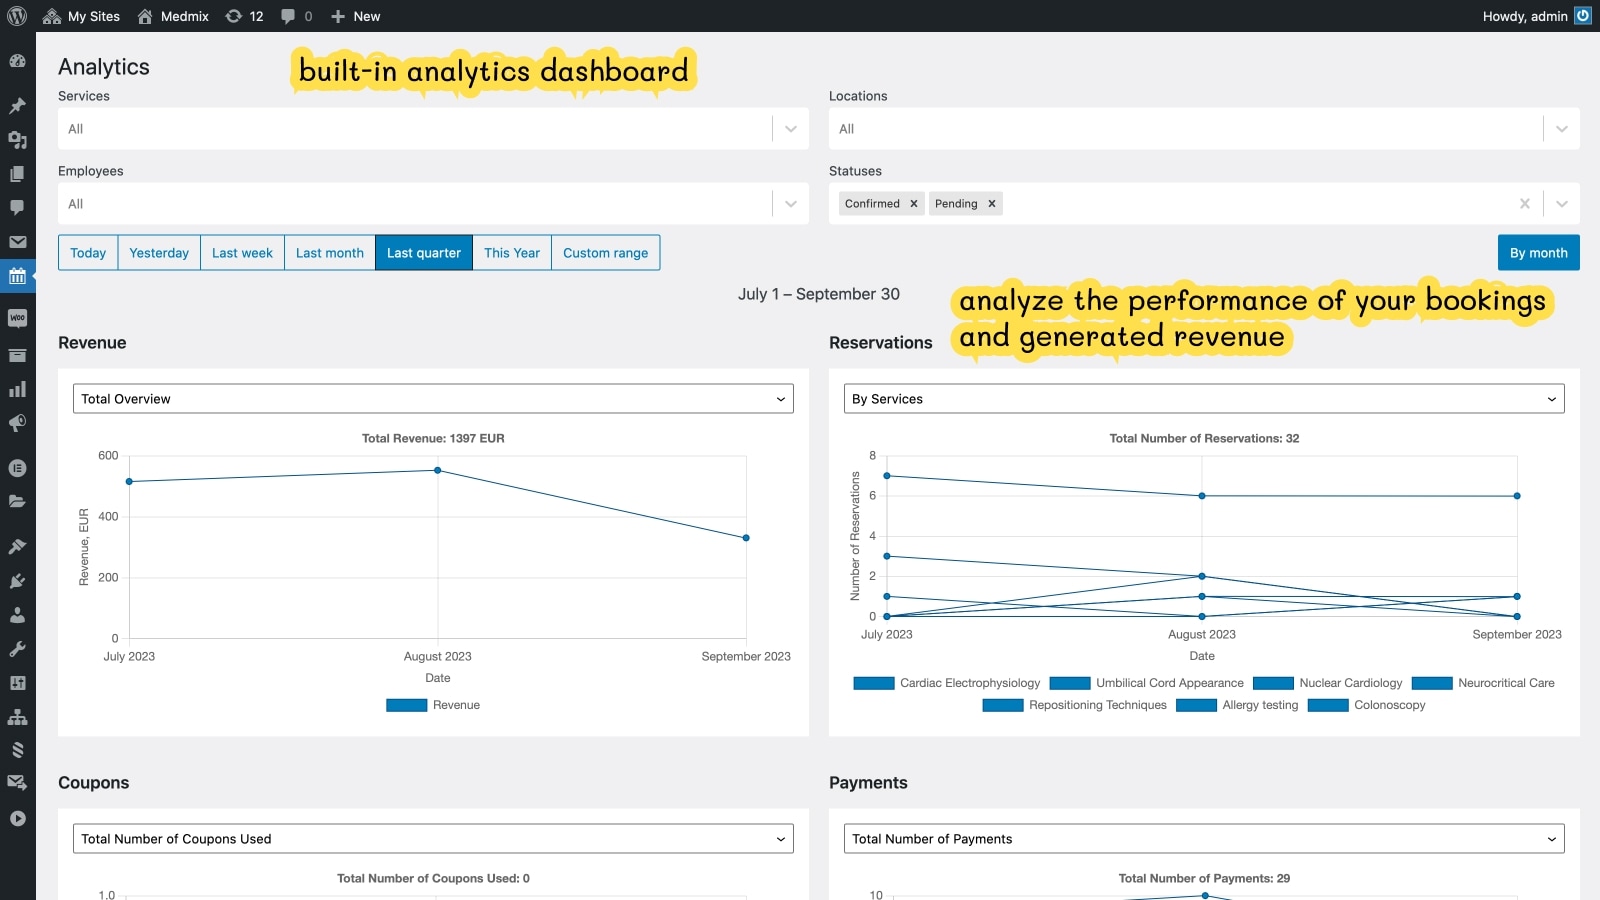This screenshot has width=1600, height=900.
Task: Toggle Colonoscopy legend item
Action: 1367,705
